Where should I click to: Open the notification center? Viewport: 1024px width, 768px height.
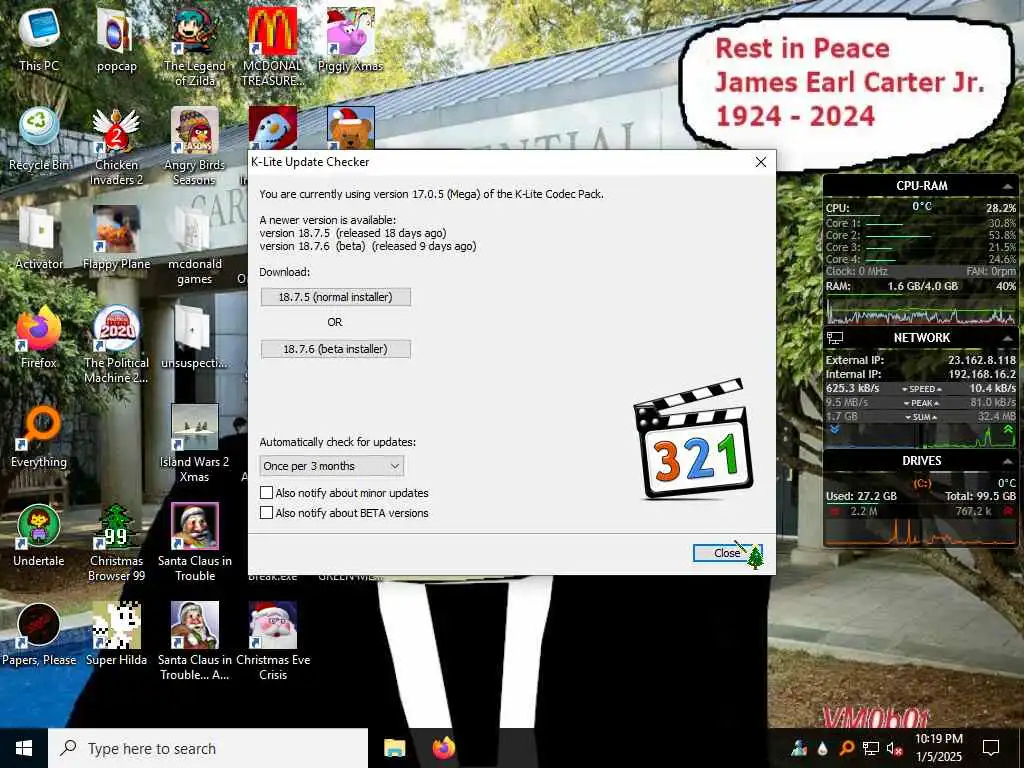pos(991,748)
